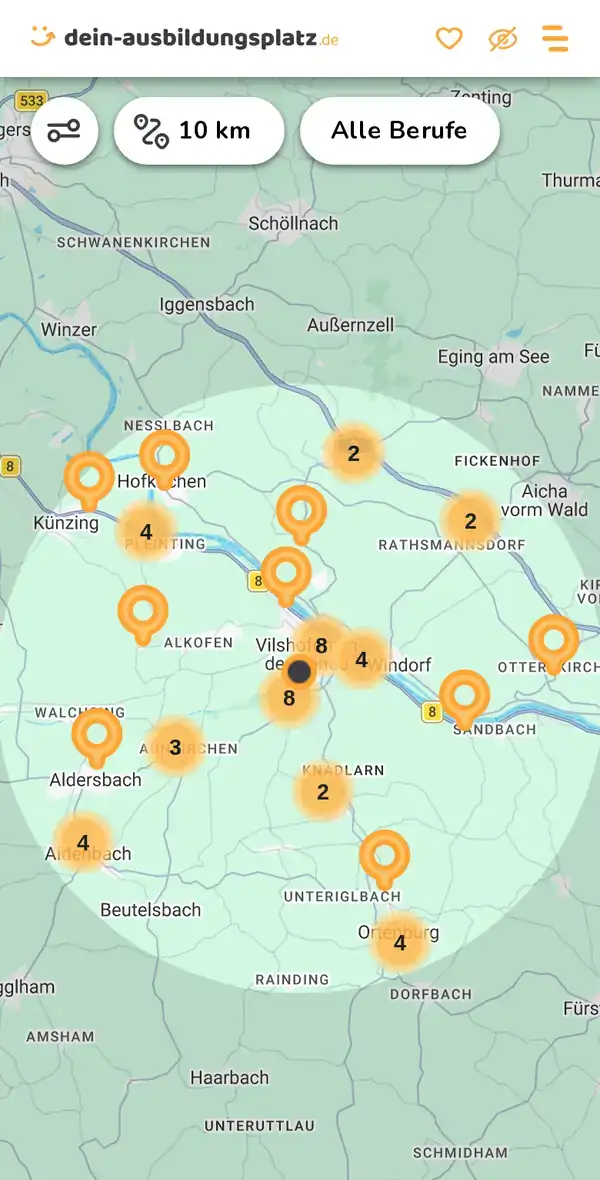600x1180 pixels.
Task: Open the cluster of 2 south of Außernzell
Action: (x=353, y=453)
